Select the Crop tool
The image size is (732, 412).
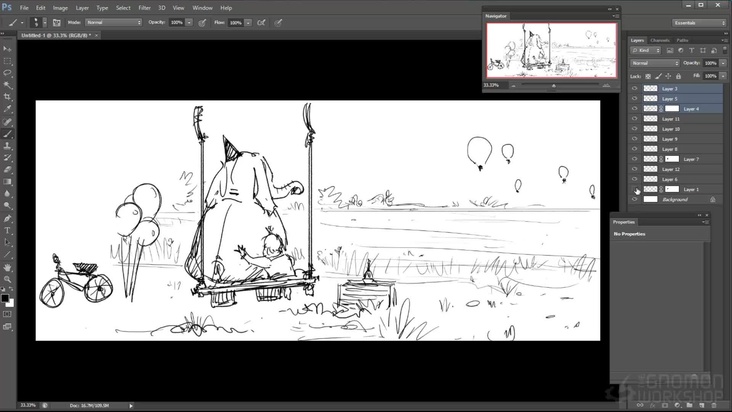(7, 98)
